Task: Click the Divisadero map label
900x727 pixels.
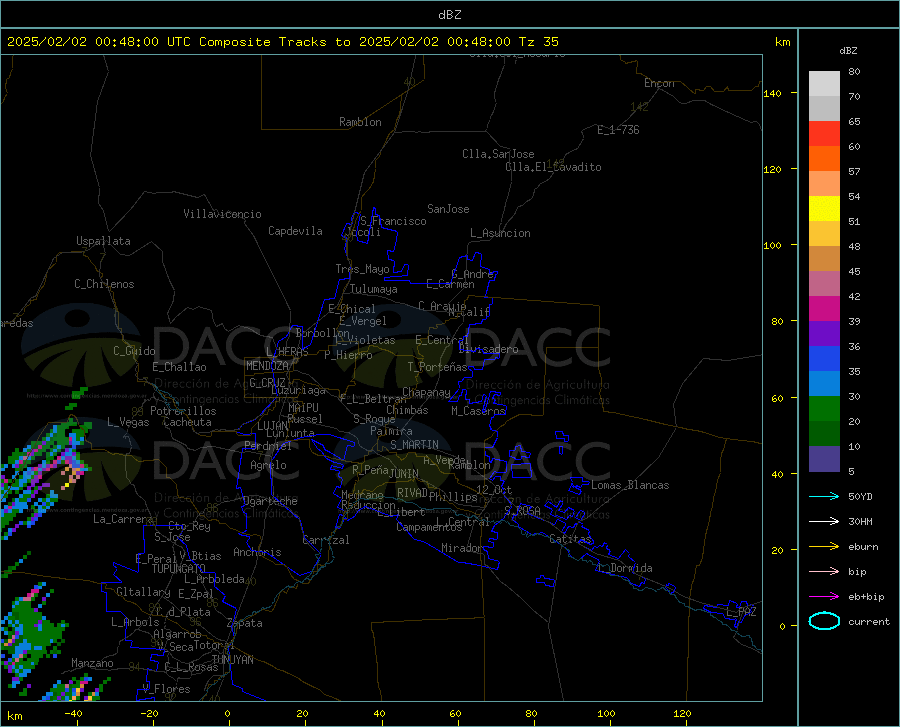Action: point(488,349)
